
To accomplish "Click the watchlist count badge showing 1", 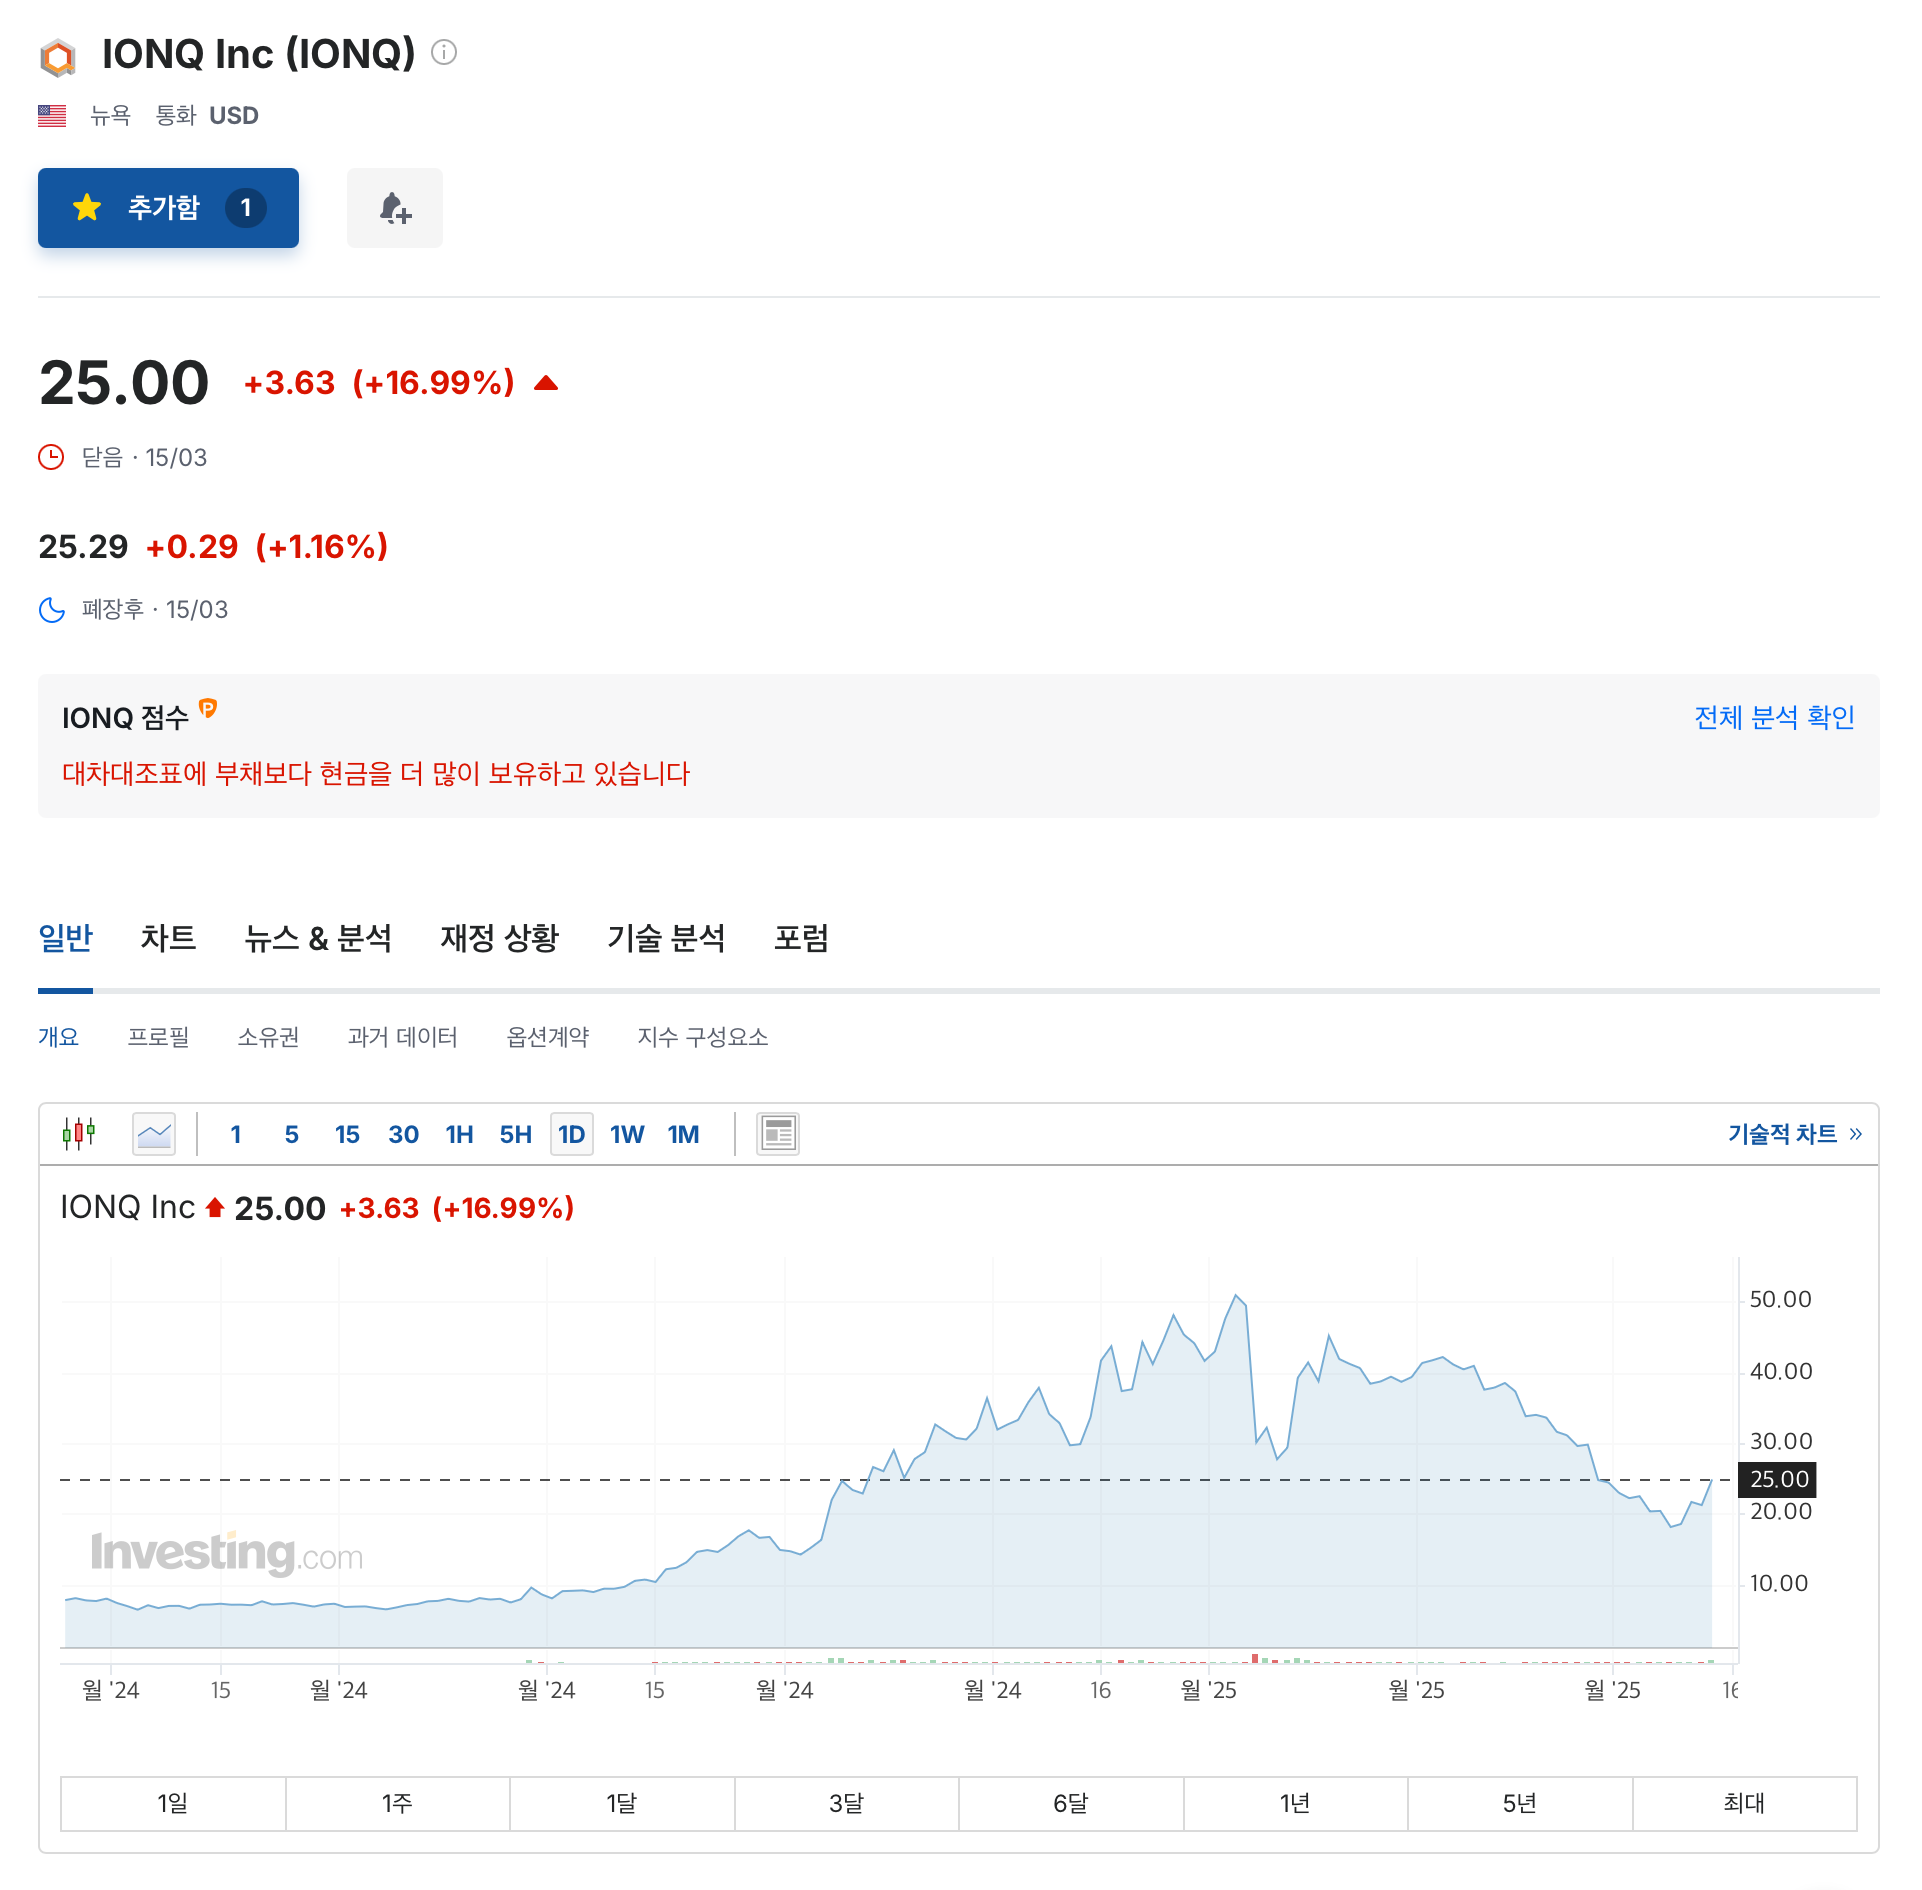I will click(x=246, y=208).
